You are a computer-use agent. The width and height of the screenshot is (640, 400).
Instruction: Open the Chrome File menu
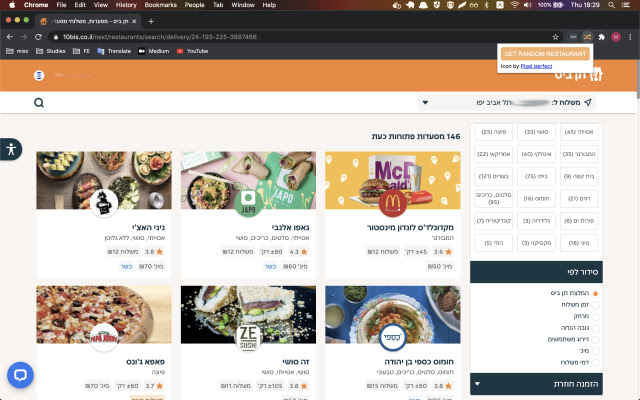61,5
